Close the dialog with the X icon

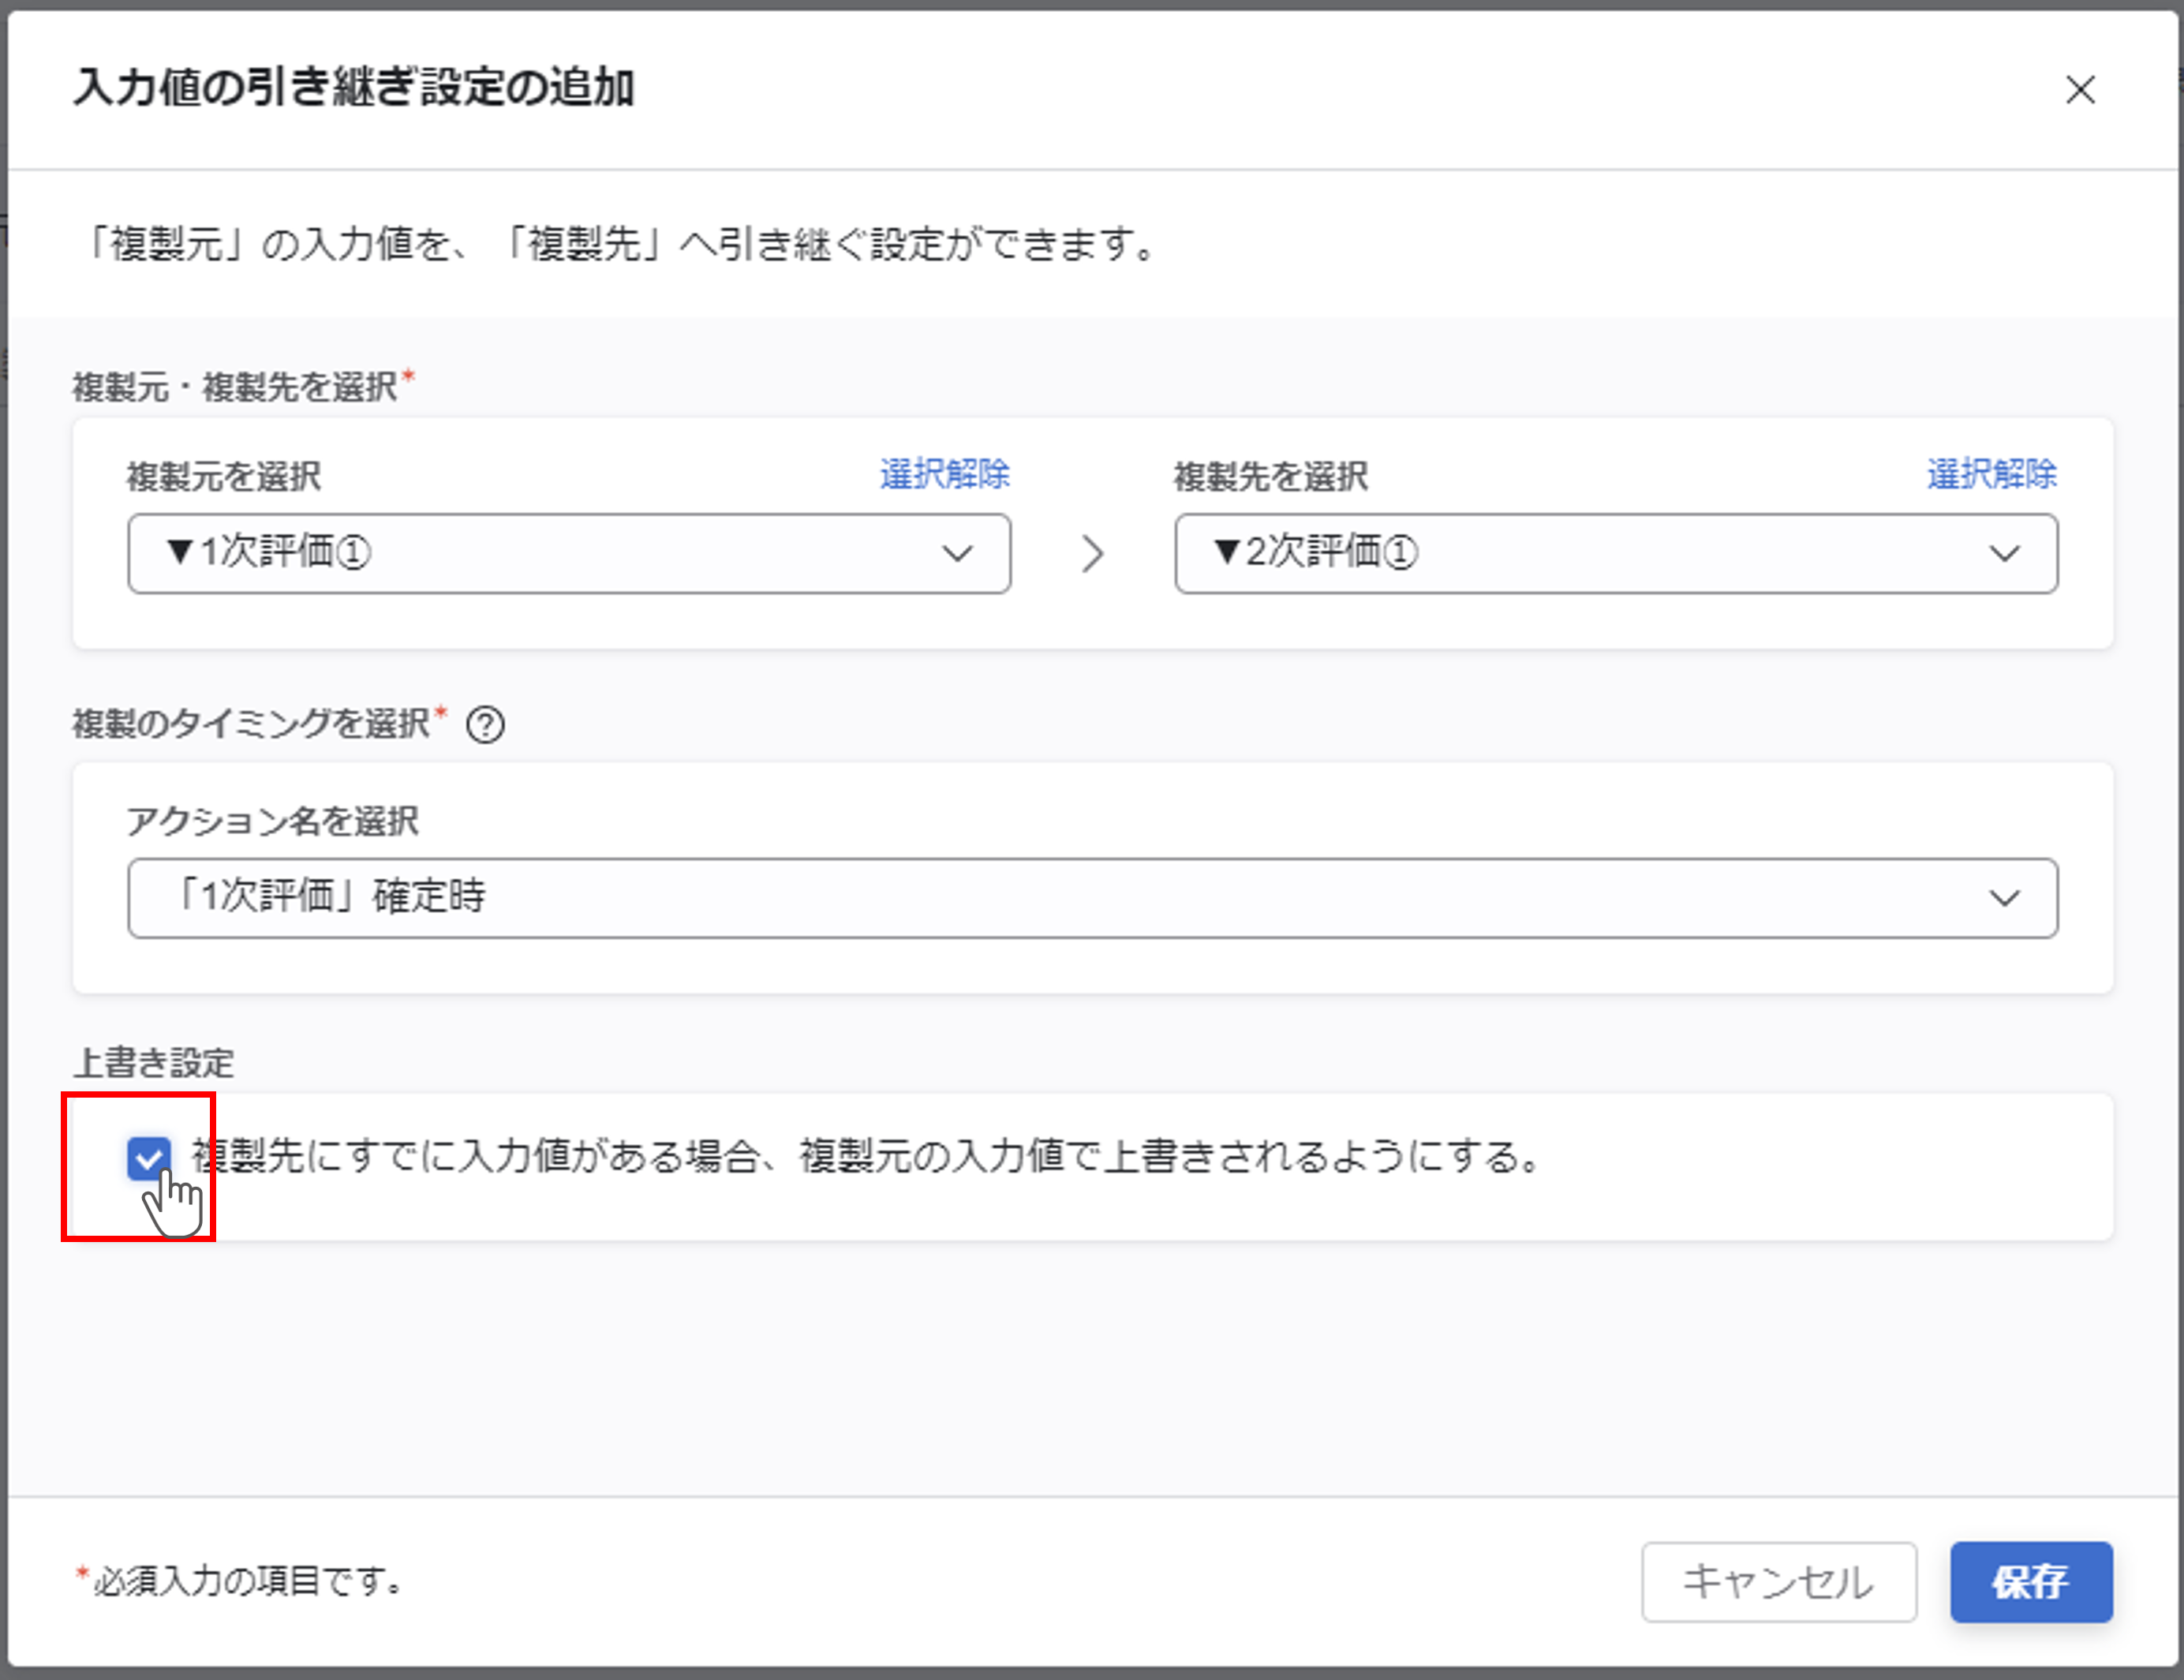[x=2080, y=90]
